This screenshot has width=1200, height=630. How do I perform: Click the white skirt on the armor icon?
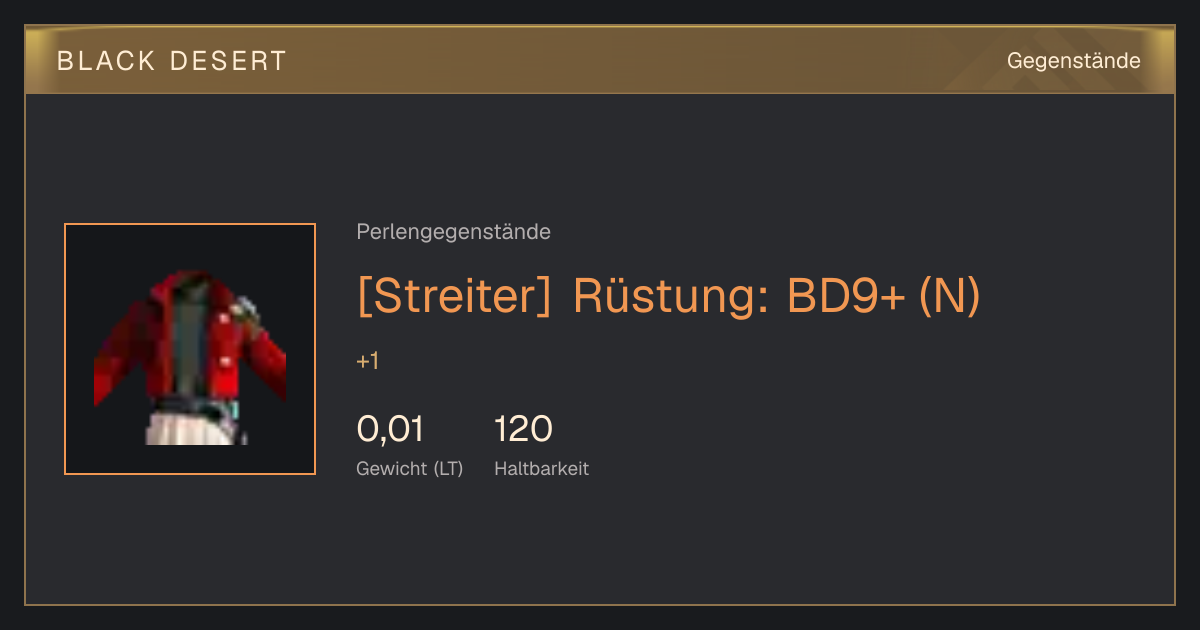point(193,427)
